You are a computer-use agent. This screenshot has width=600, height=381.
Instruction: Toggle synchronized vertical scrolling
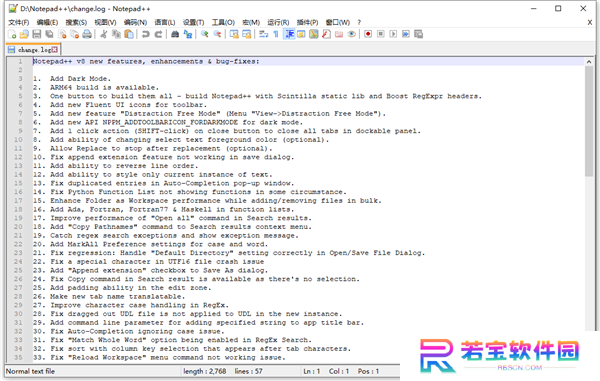click(234, 34)
